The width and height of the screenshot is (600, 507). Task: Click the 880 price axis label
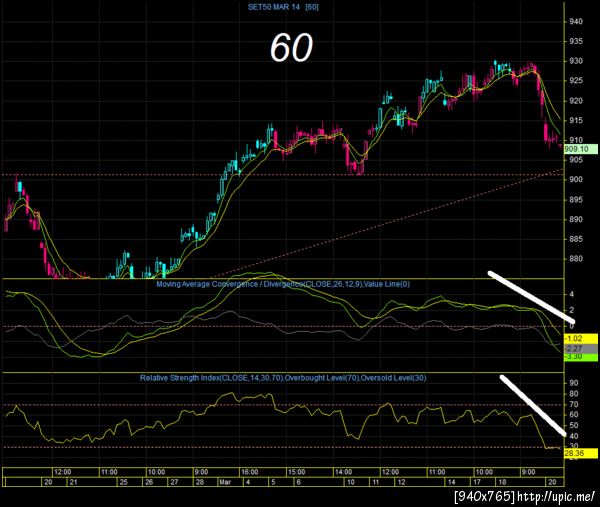(576, 259)
